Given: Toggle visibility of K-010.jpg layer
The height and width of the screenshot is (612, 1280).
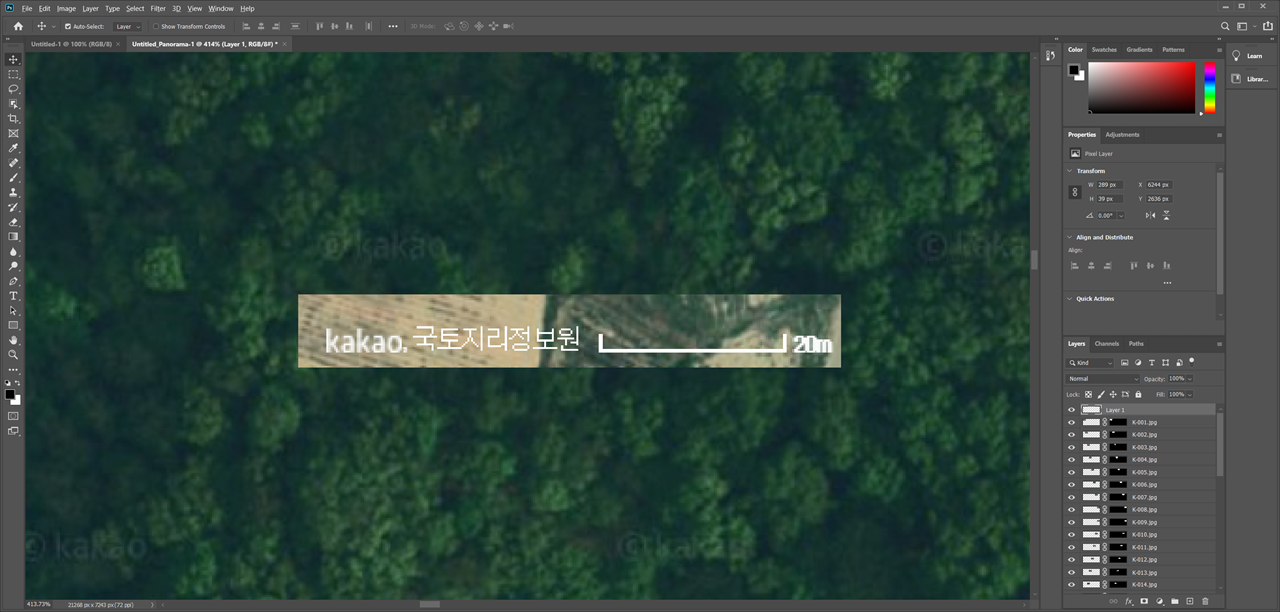Looking at the screenshot, I should (1071, 535).
